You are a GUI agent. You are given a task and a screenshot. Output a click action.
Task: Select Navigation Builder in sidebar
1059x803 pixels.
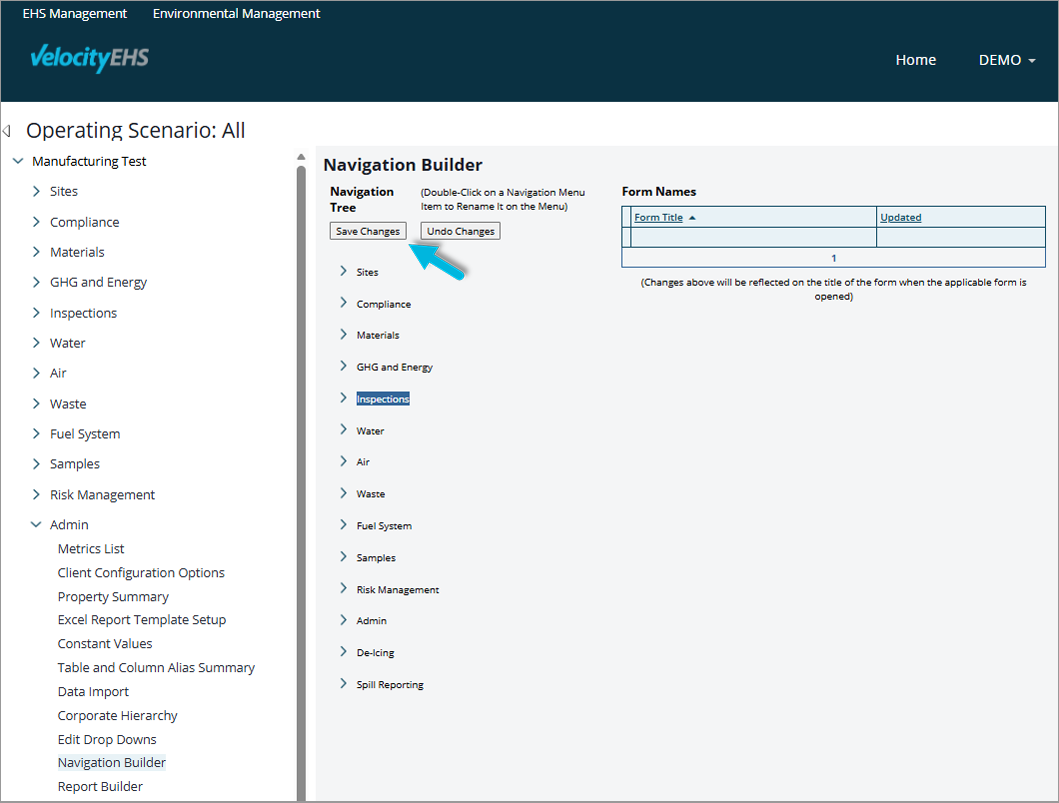[111, 762]
